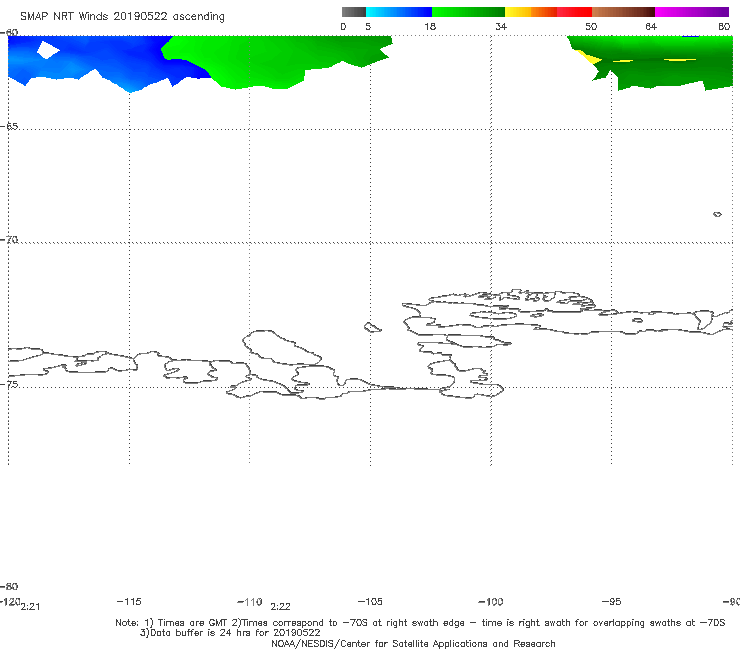Viewport: 740px width, 650px height.
Task: Click the longitude label '-115'
Action: [x=129, y=602]
